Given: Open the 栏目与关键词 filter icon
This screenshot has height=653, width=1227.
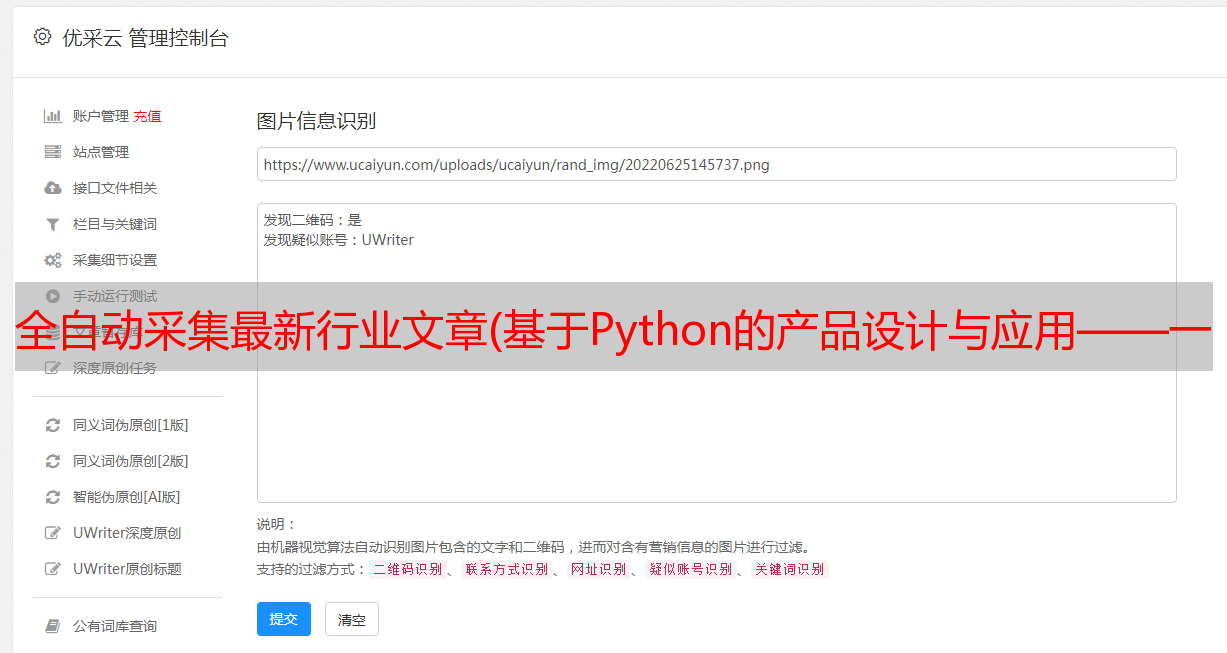Looking at the screenshot, I should (53, 224).
